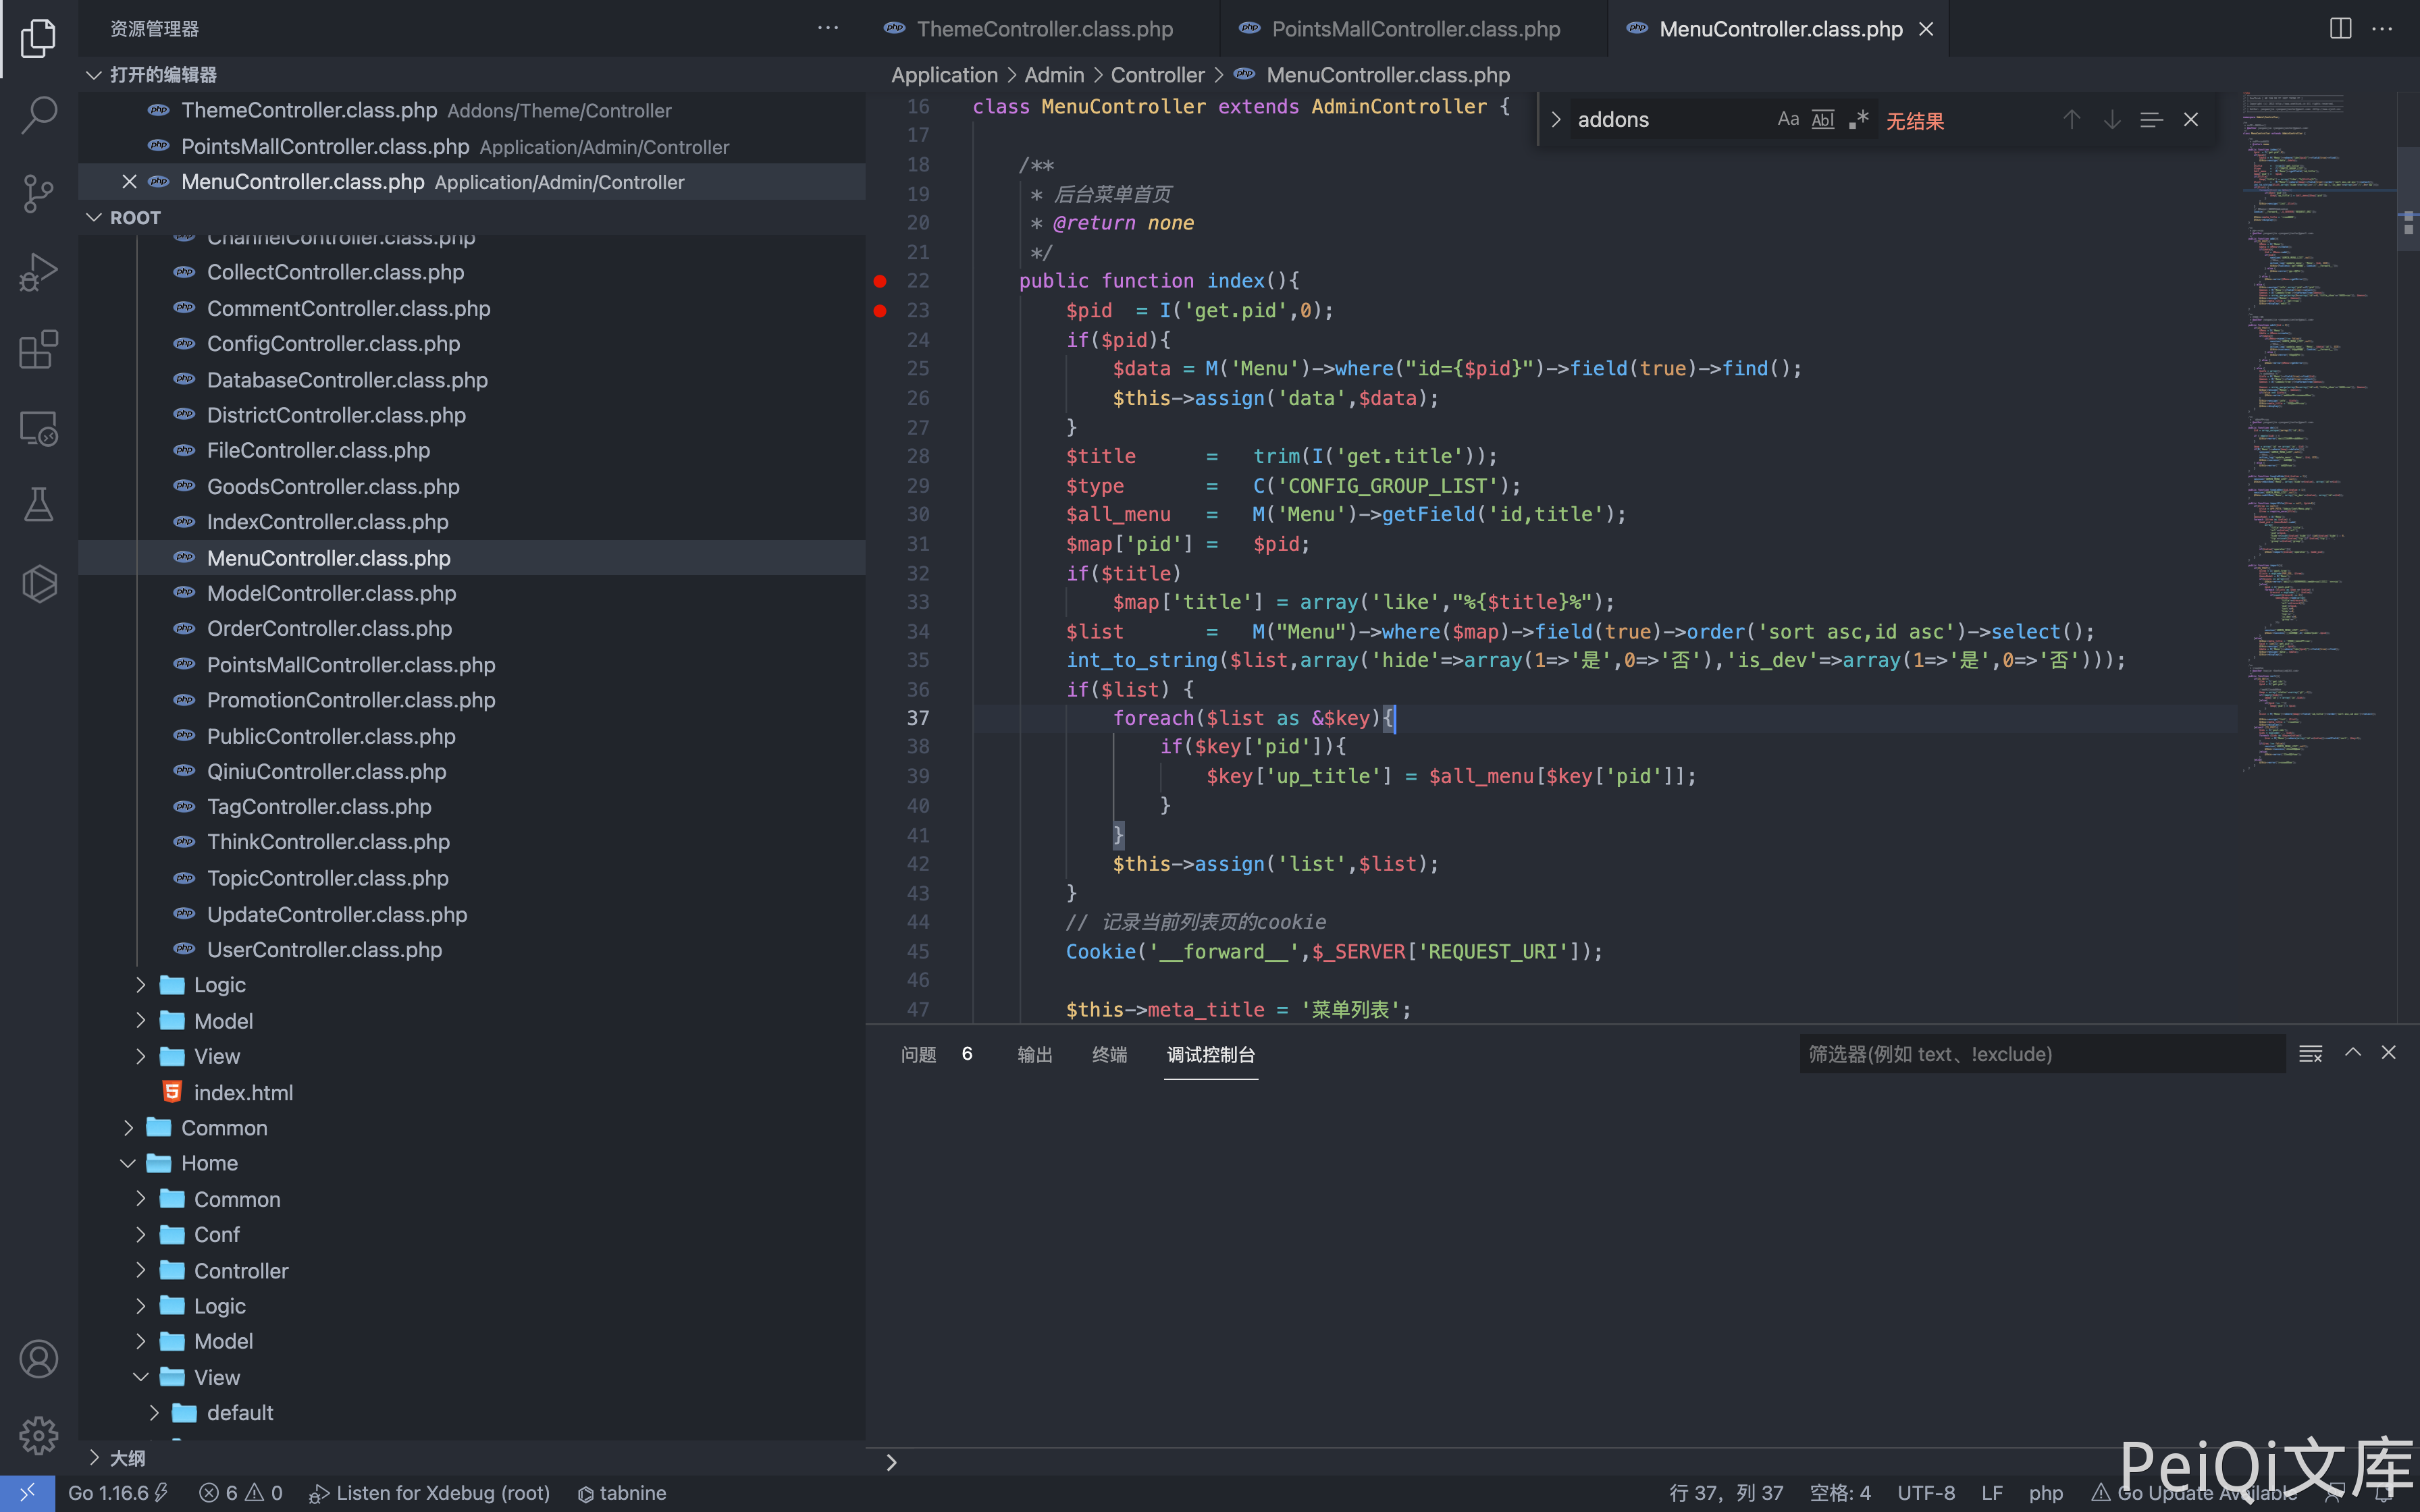Switch to the 终端 panel tab
This screenshot has width=2420, height=1512.
pos(1109,1055)
